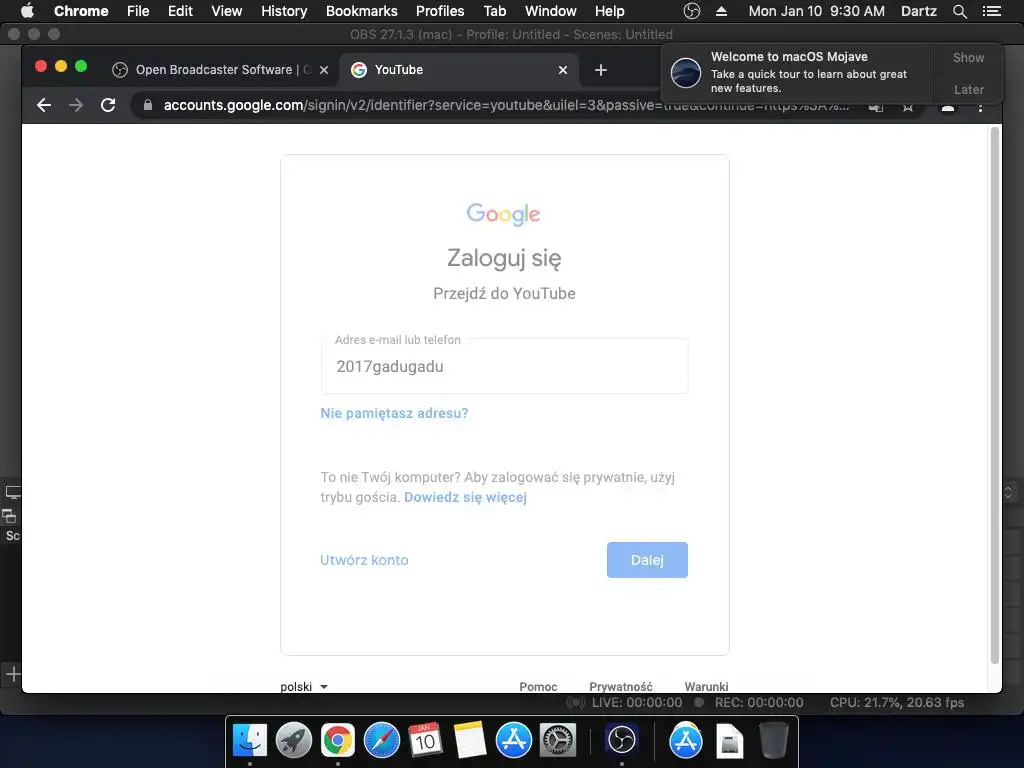The width and height of the screenshot is (1024, 768).
Task: Select the YouTube tab
Action: pos(458,70)
